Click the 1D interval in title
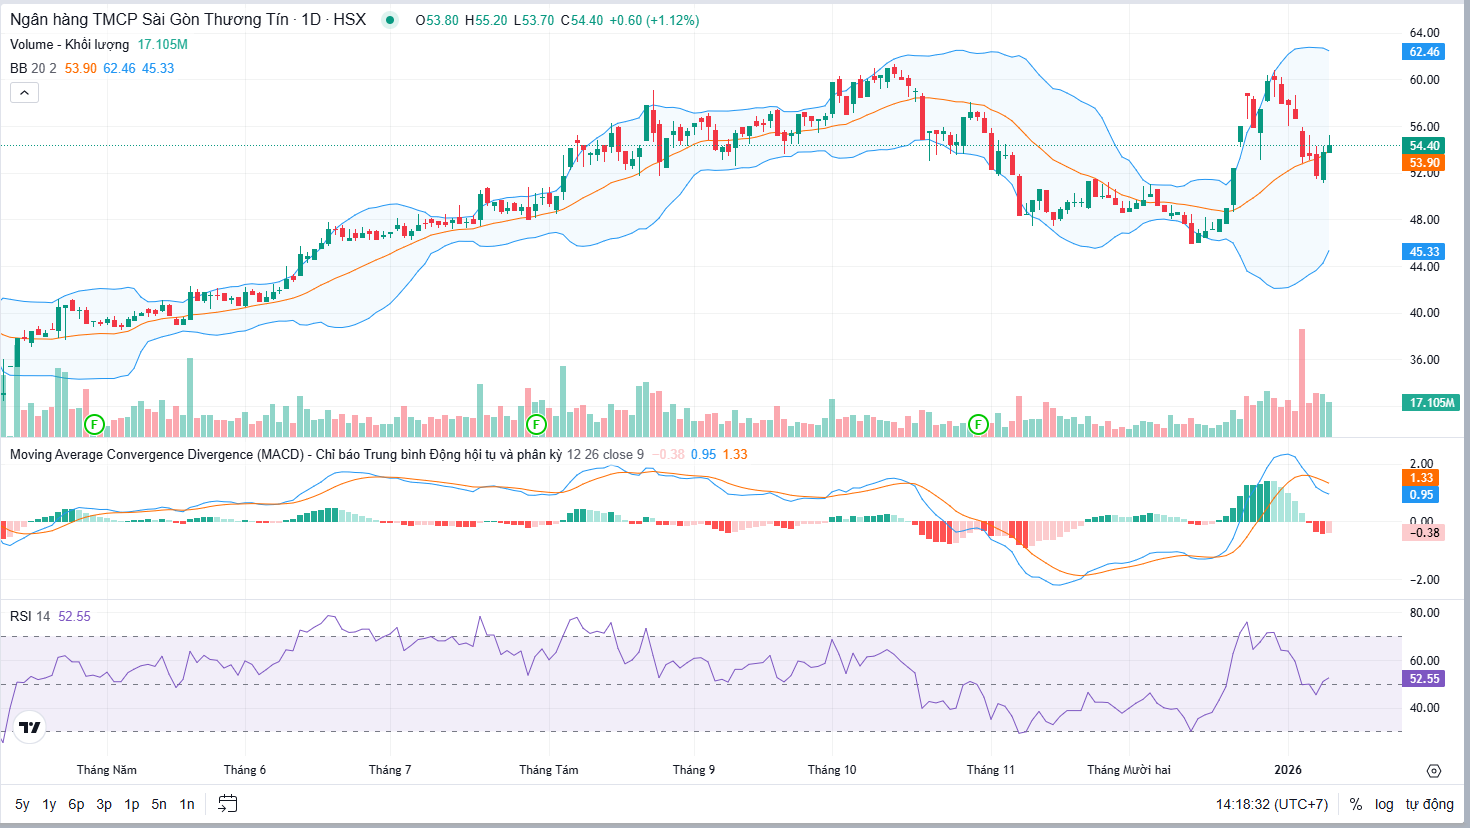Viewport: 1470px width, 828px height. point(311,20)
